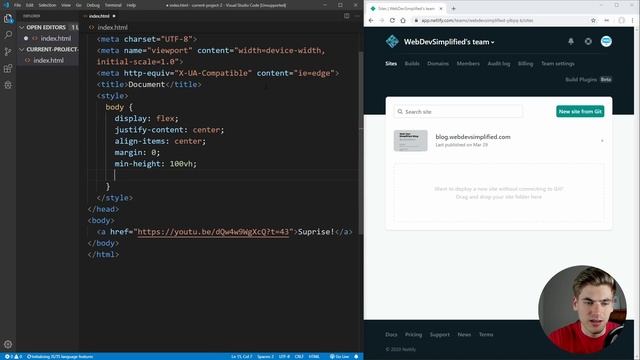The image size is (640, 360).
Task: Click the Netlify logo
Action: (x=392, y=41)
